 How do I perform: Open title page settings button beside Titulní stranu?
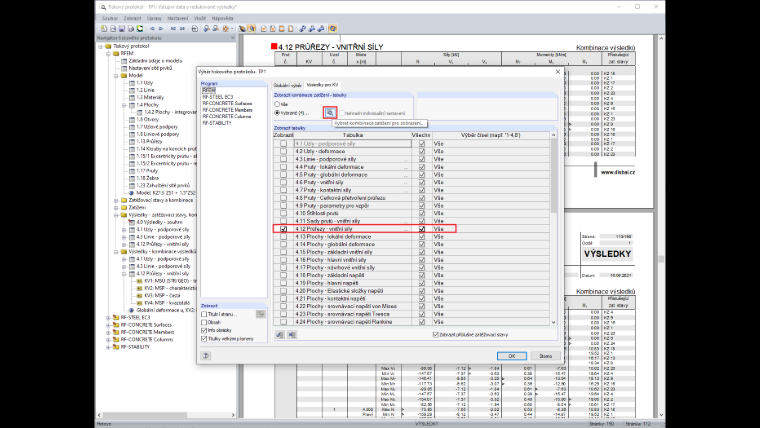(x=261, y=314)
